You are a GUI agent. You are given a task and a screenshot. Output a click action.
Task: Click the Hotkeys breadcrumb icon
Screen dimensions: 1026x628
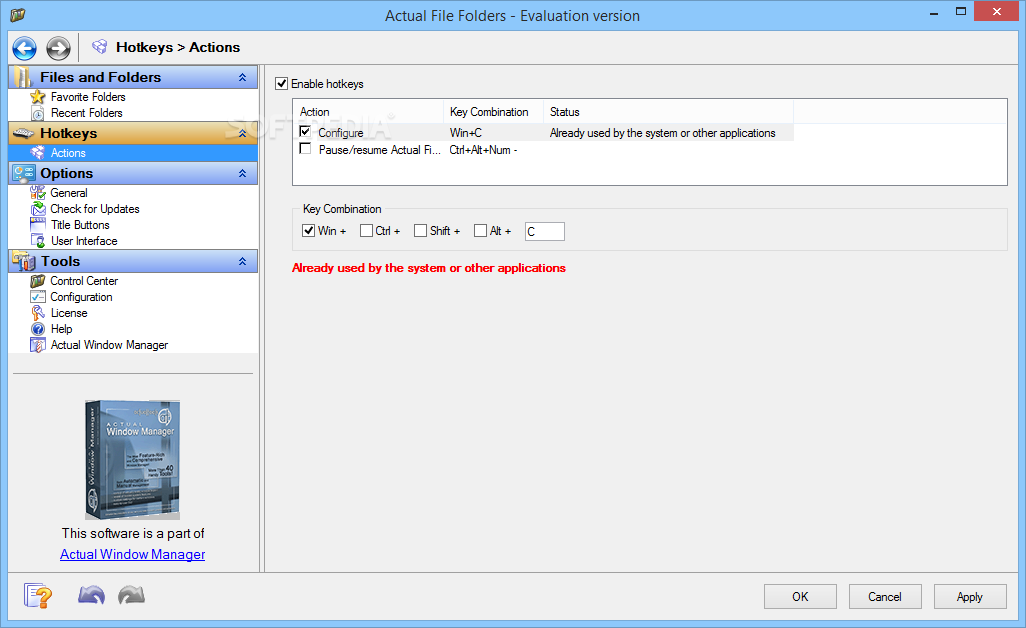tap(99, 47)
